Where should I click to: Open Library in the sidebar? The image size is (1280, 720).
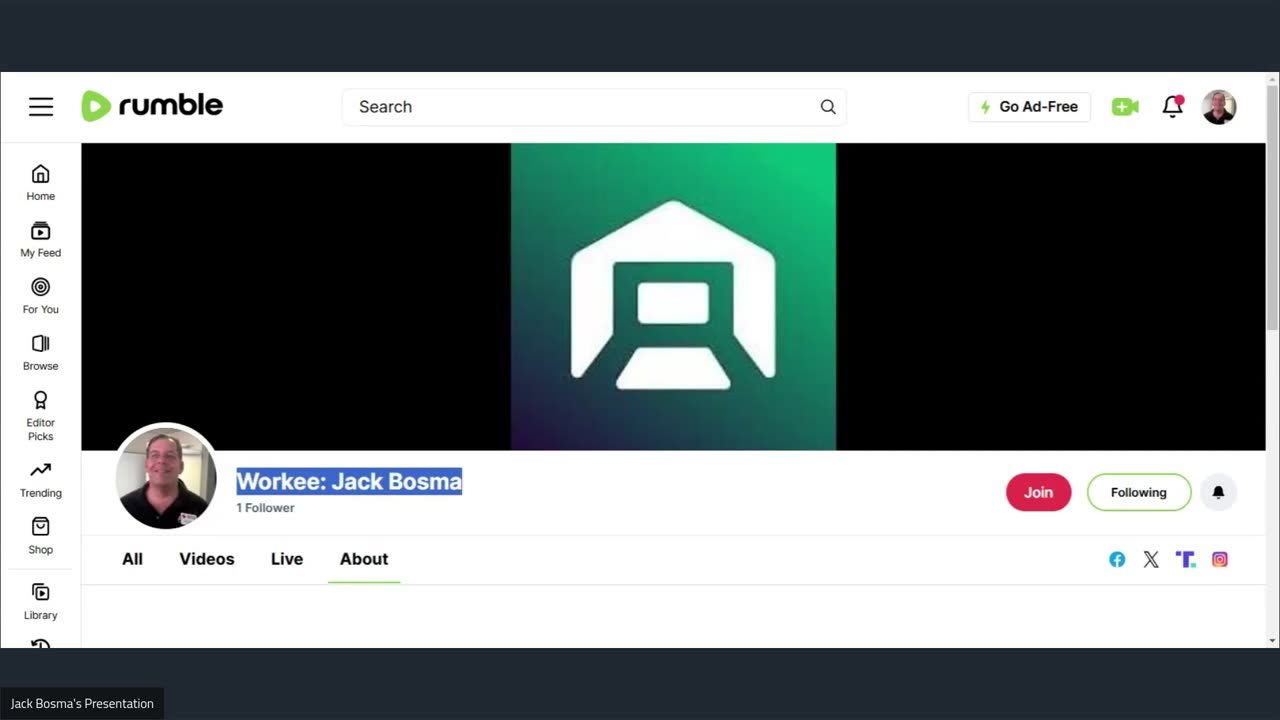[41, 602]
